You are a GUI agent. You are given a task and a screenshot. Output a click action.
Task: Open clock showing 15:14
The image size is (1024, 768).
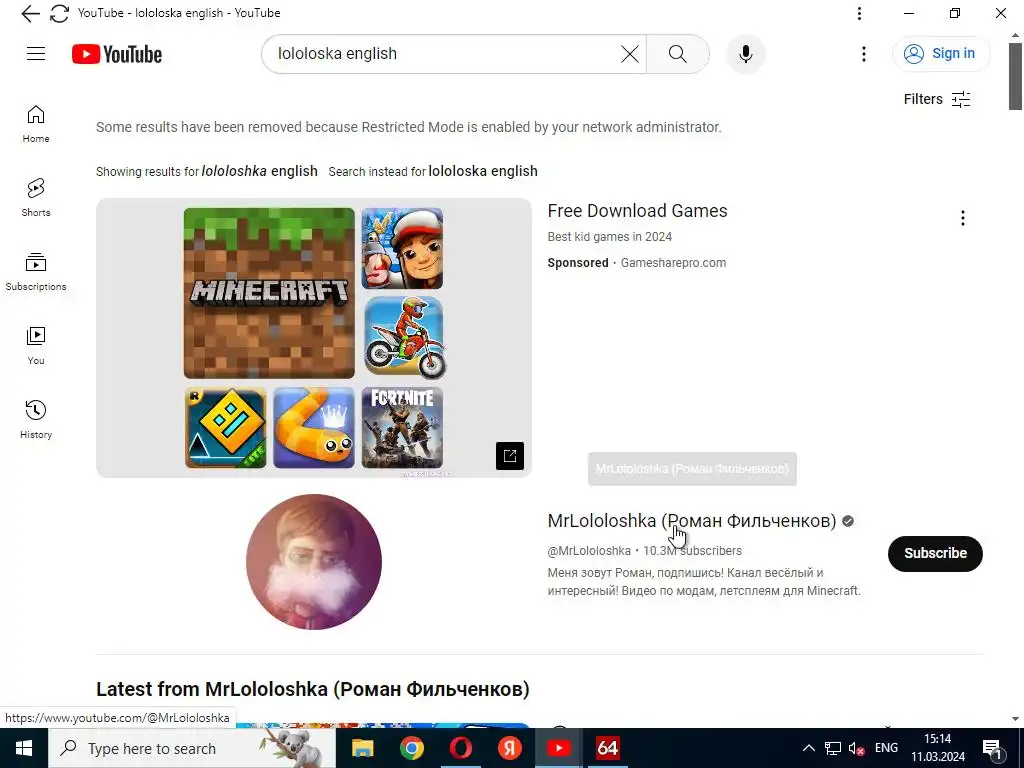(938, 748)
